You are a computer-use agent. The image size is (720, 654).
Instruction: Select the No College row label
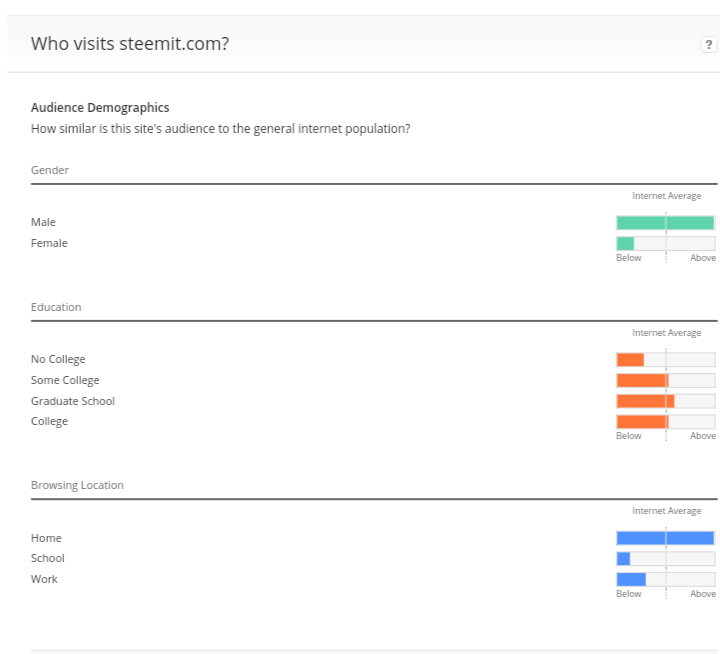tap(58, 359)
